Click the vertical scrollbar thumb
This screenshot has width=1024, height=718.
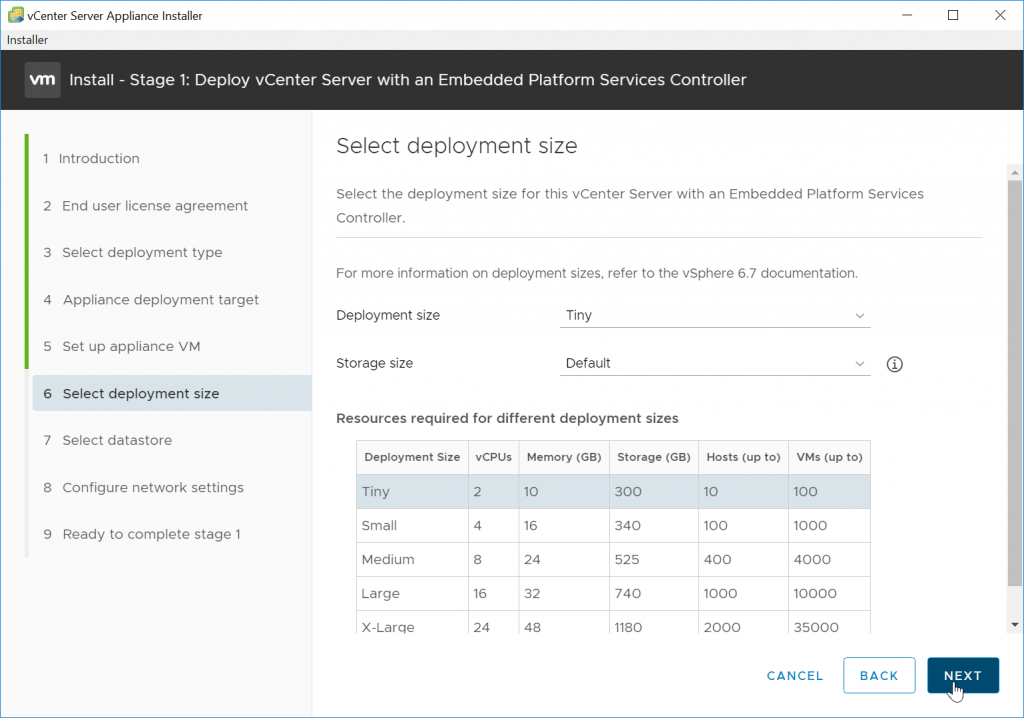tap(1014, 382)
